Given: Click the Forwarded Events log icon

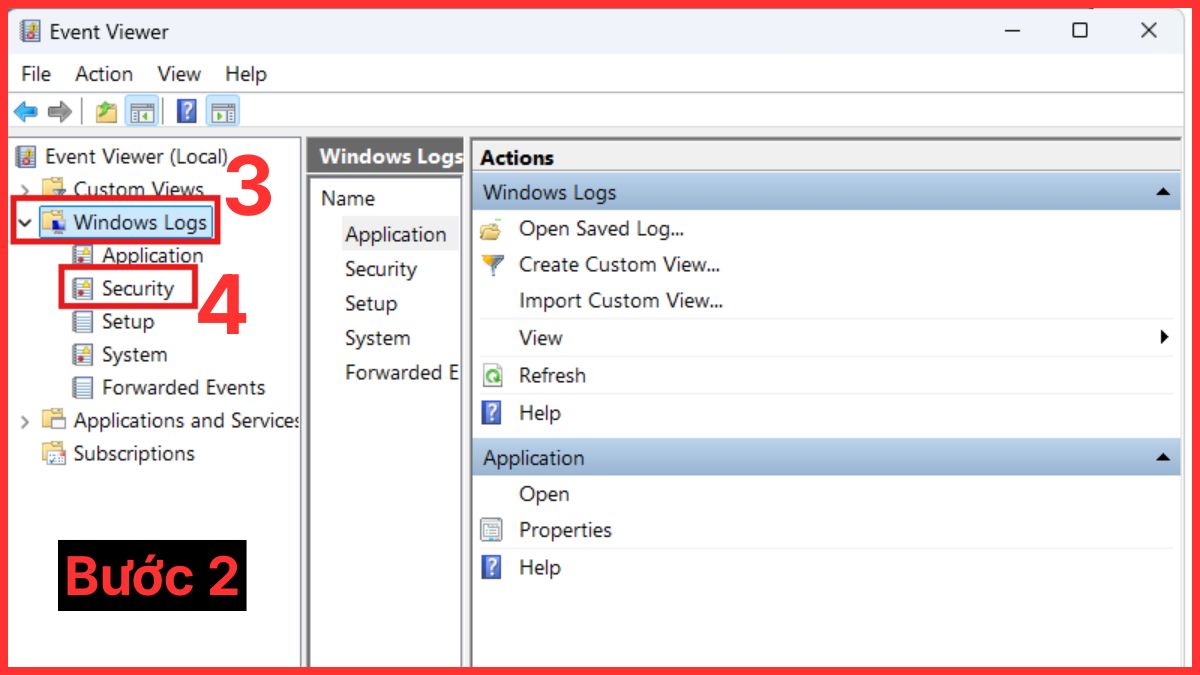Looking at the screenshot, I should (x=83, y=387).
